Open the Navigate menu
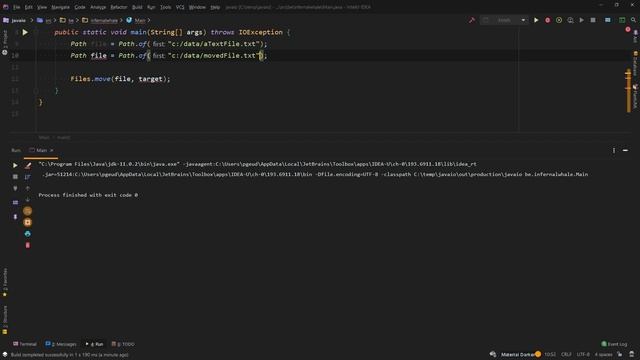This screenshot has width=640, height=360. (60, 7)
